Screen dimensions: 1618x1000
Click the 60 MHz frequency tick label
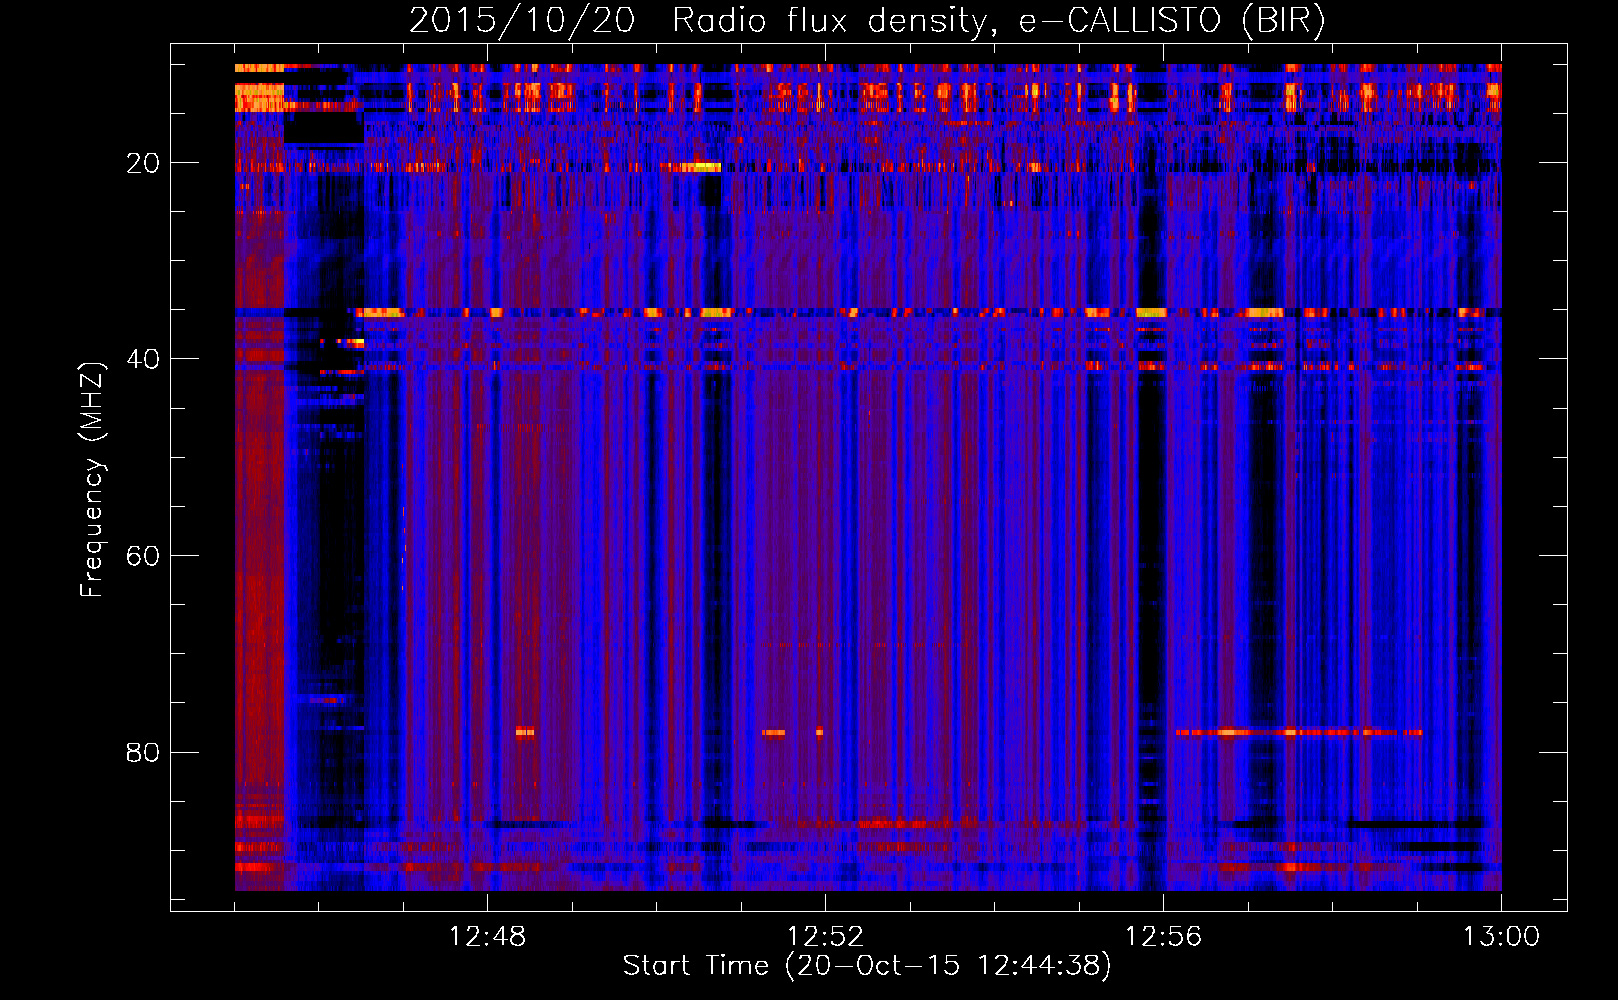click(x=143, y=556)
